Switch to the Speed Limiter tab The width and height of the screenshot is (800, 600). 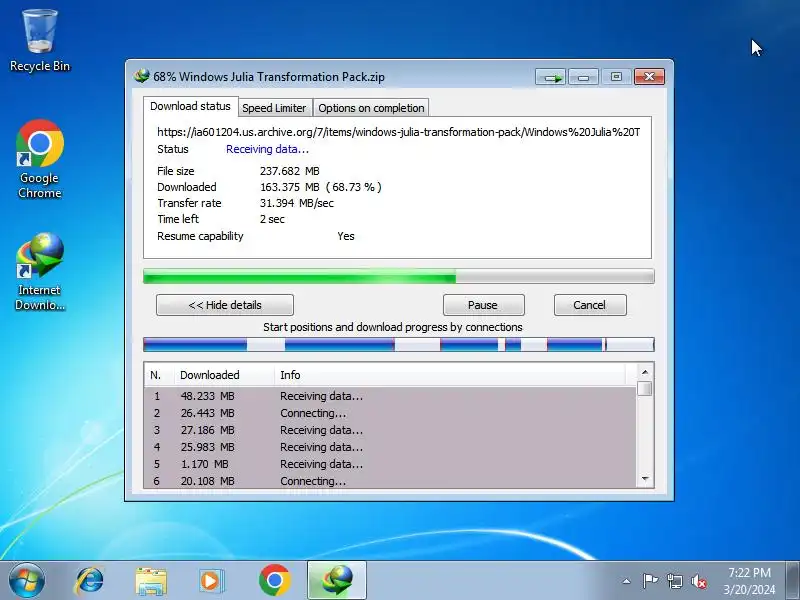[274, 108]
